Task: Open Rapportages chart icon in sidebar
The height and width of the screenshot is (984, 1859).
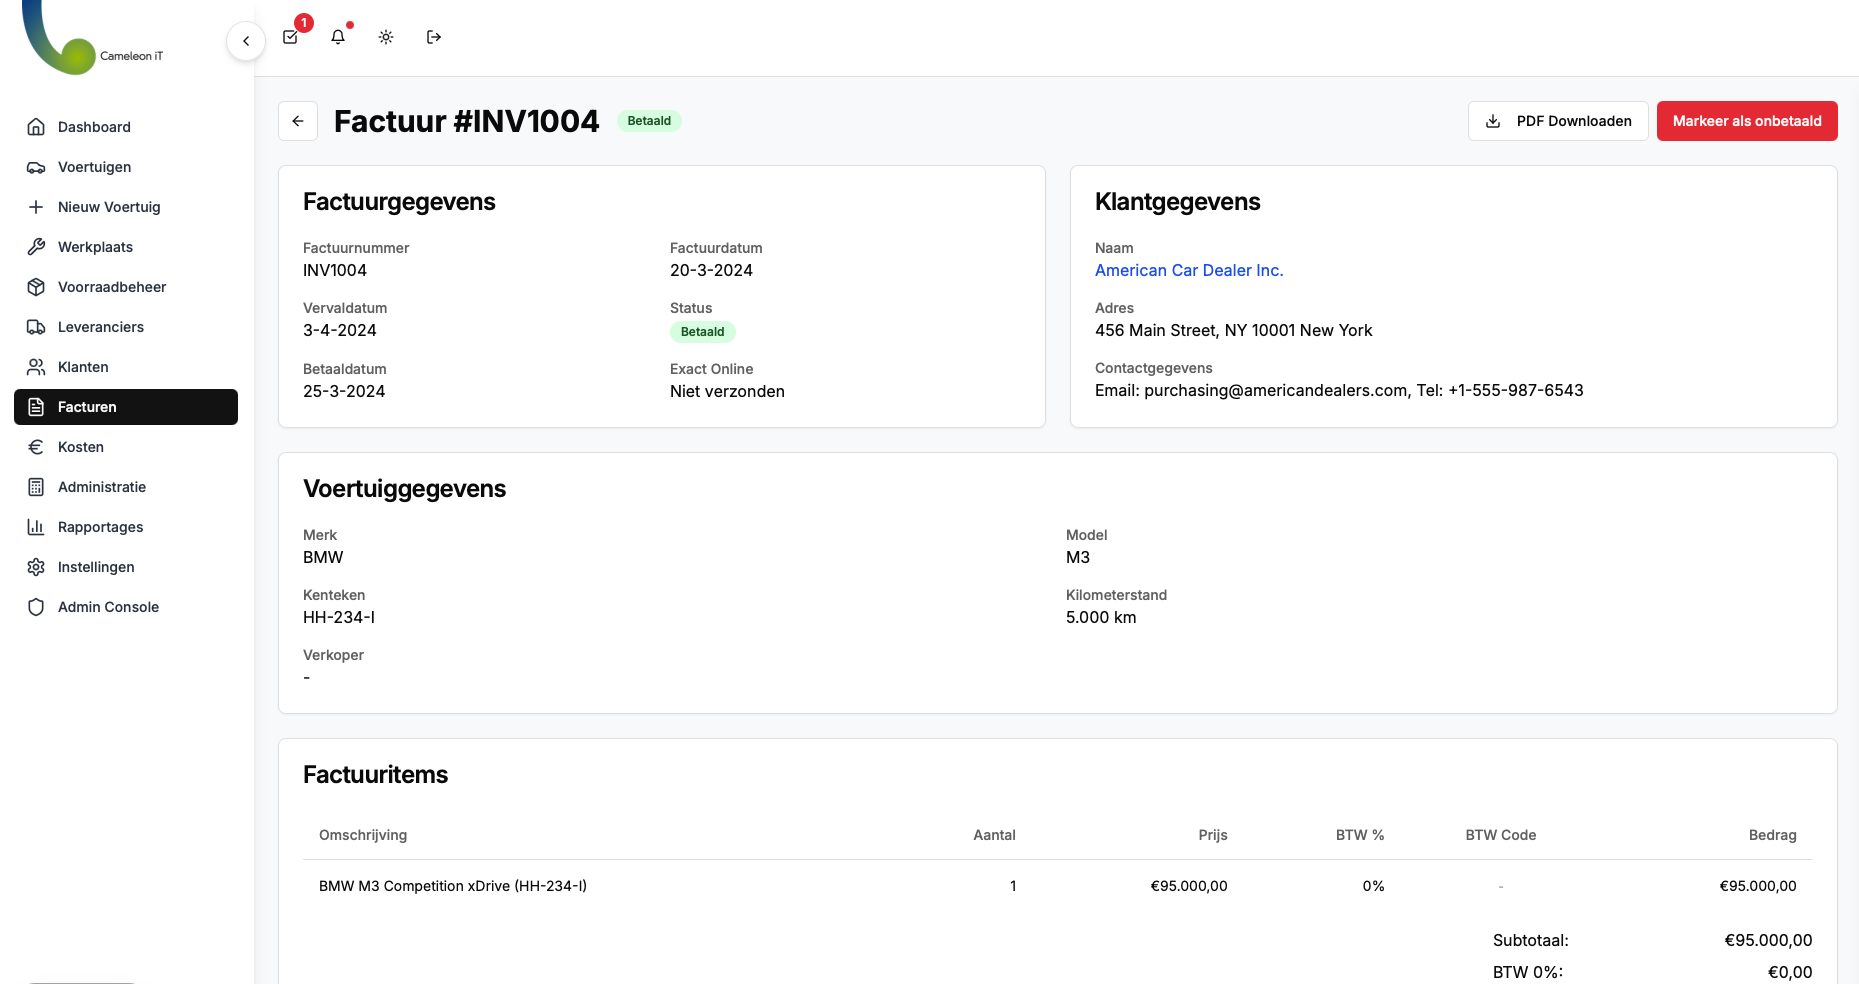Action: tap(36, 527)
